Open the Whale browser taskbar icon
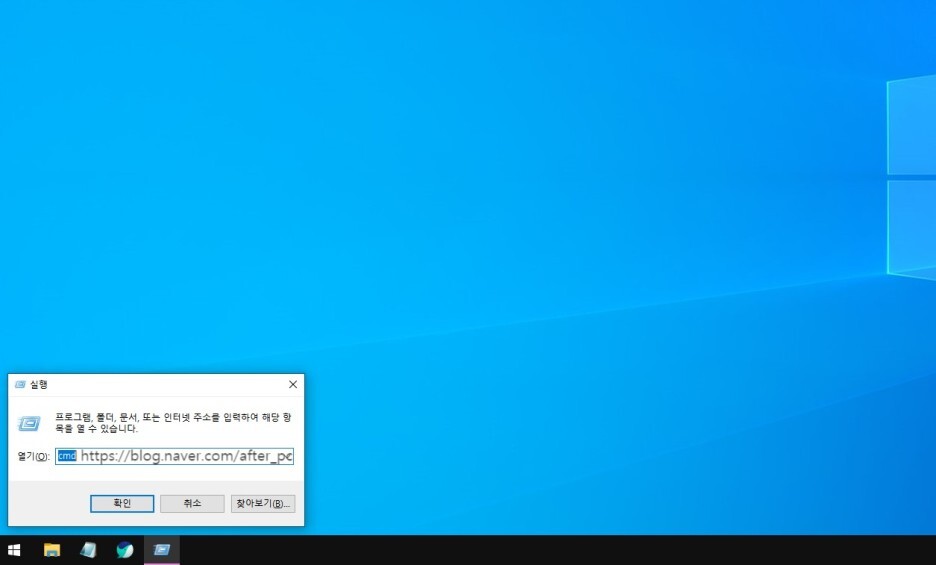The height and width of the screenshot is (565, 936). coord(125,550)
